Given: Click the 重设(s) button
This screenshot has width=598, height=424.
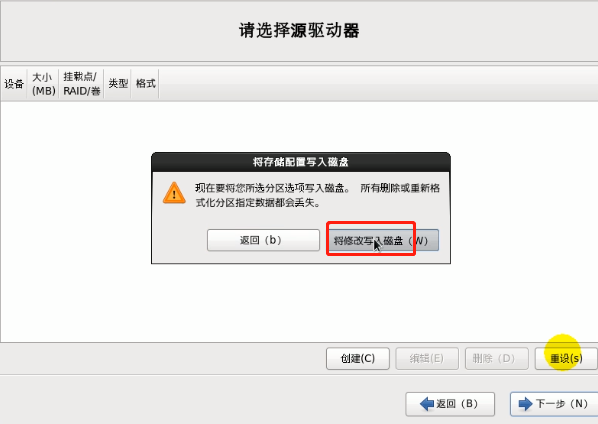Looking at the screenshot, I should pos(566,358).
